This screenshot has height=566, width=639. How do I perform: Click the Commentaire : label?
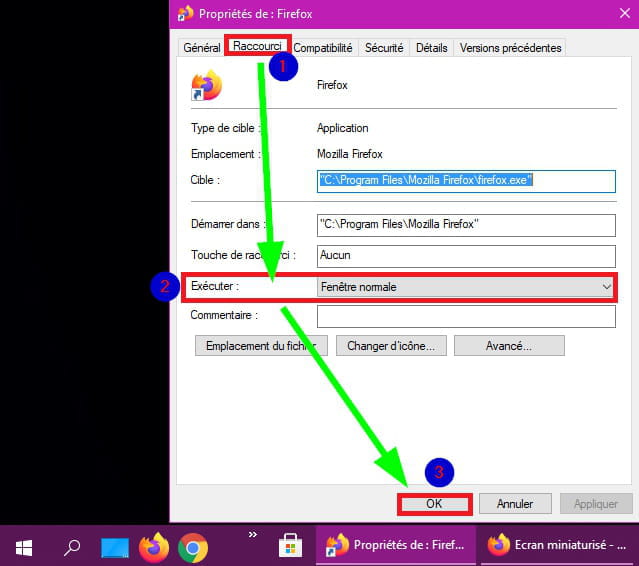pyautogui.click(x=224, y=315)
